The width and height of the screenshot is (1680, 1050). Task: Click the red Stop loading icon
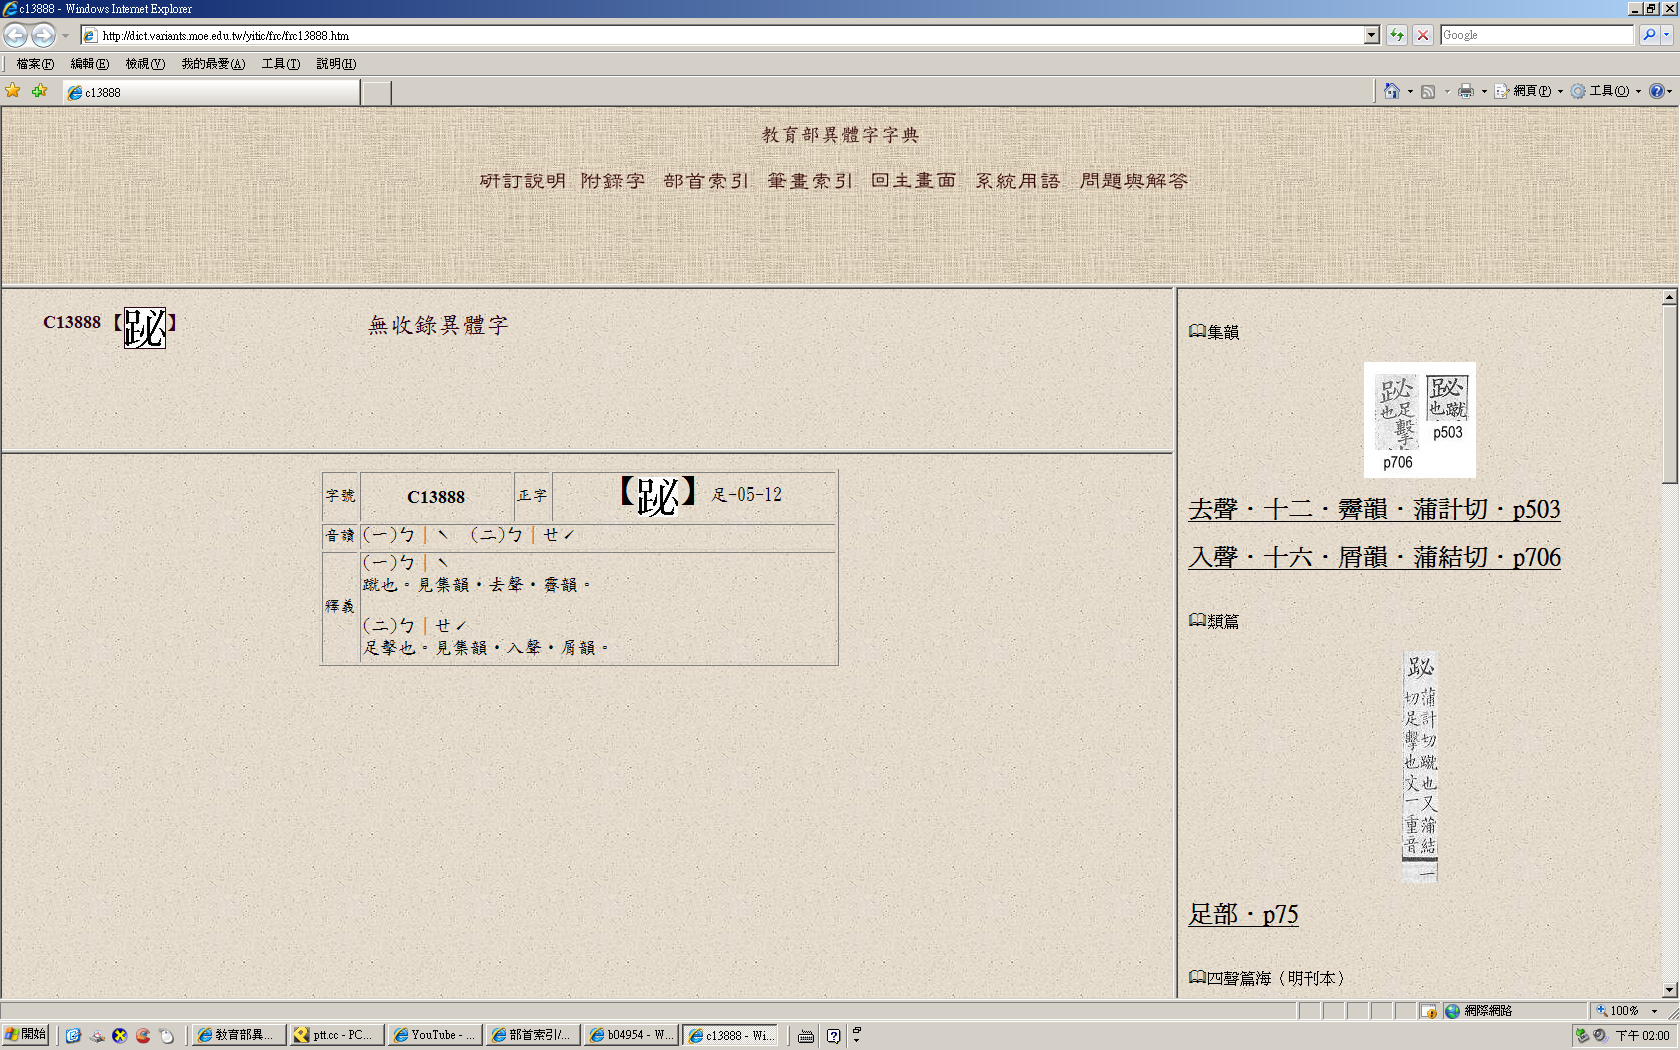point(1423,35)
